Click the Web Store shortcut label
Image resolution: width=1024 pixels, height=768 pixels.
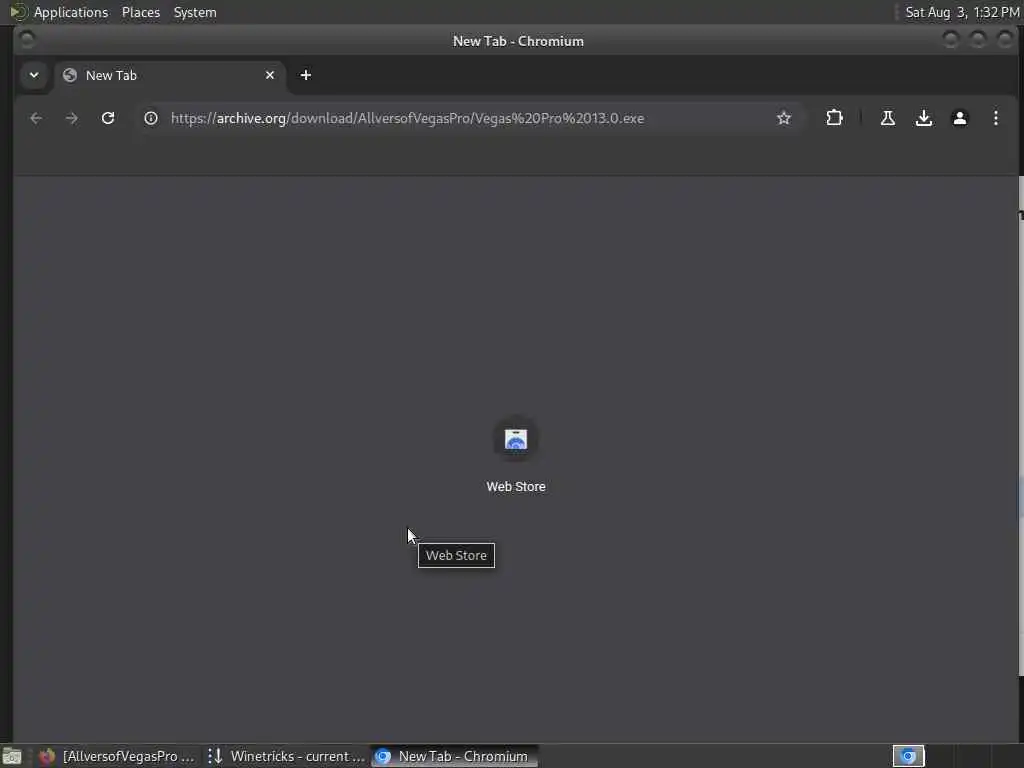(515, 487)
